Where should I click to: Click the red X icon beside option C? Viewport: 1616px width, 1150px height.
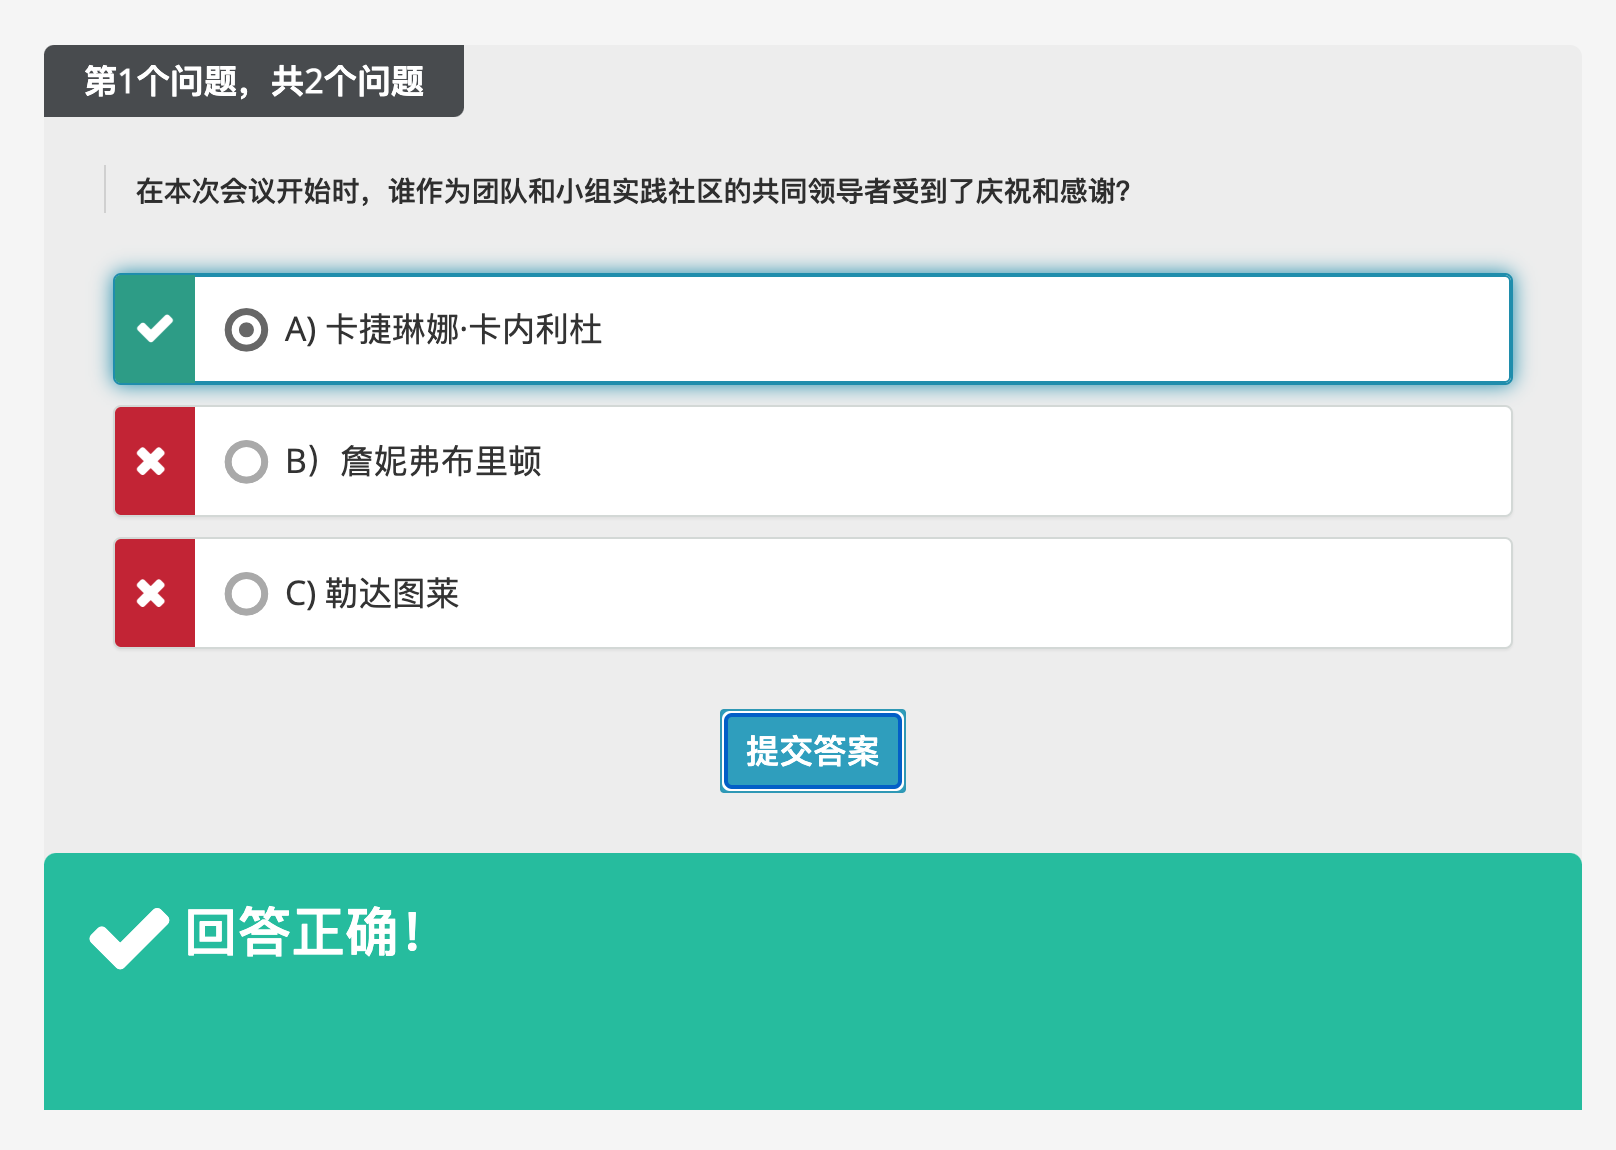(152, 594)
